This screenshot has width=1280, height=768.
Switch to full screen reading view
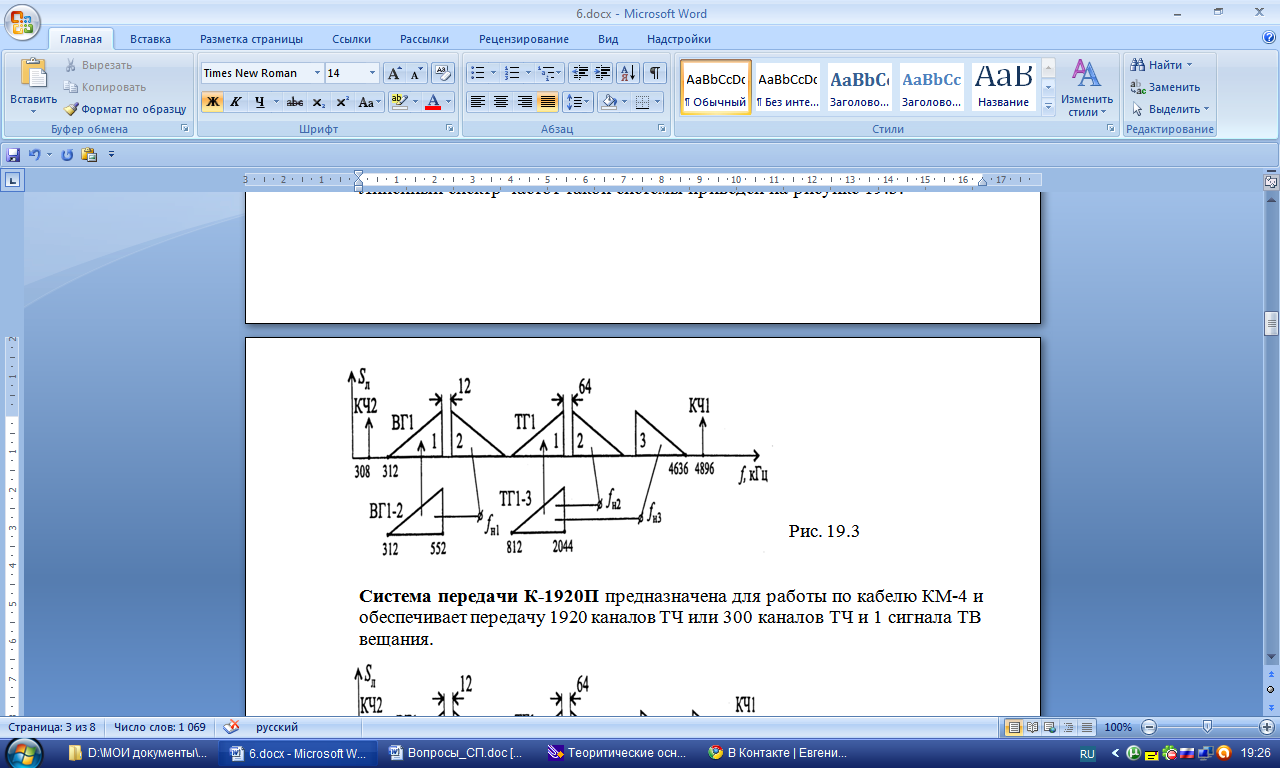pyautogui.click(x=1031, y=727)
